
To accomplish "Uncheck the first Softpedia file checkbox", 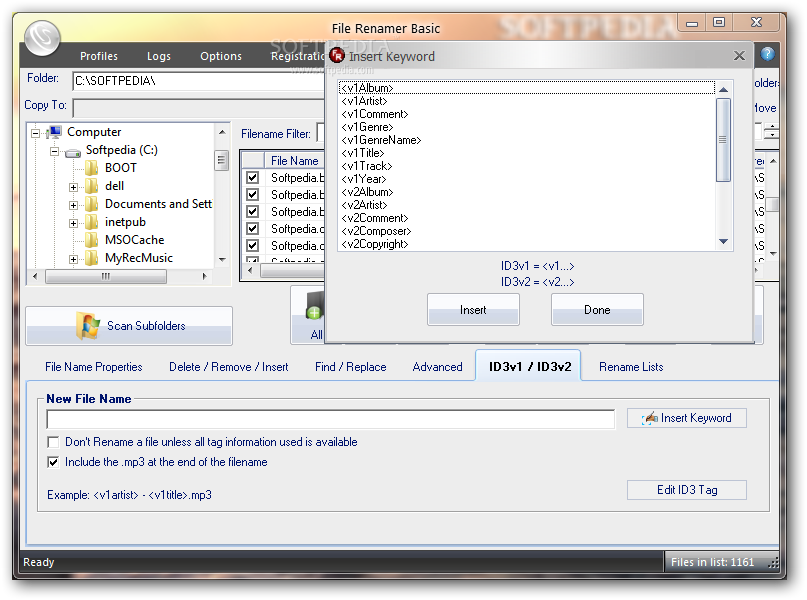I will pyautogui.click(x=252, y=178).
